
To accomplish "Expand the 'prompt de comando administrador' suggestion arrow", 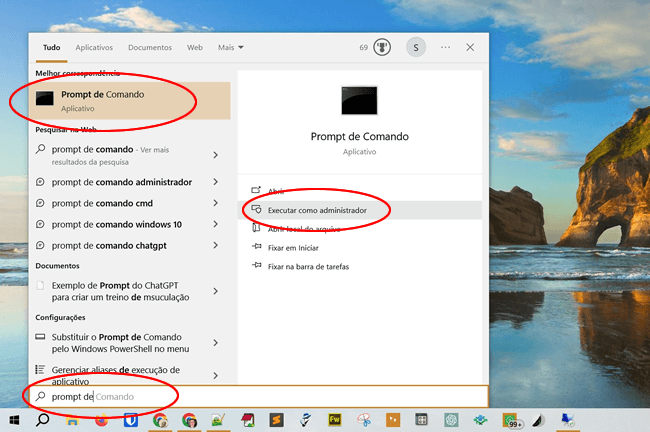I will (215, 182).
